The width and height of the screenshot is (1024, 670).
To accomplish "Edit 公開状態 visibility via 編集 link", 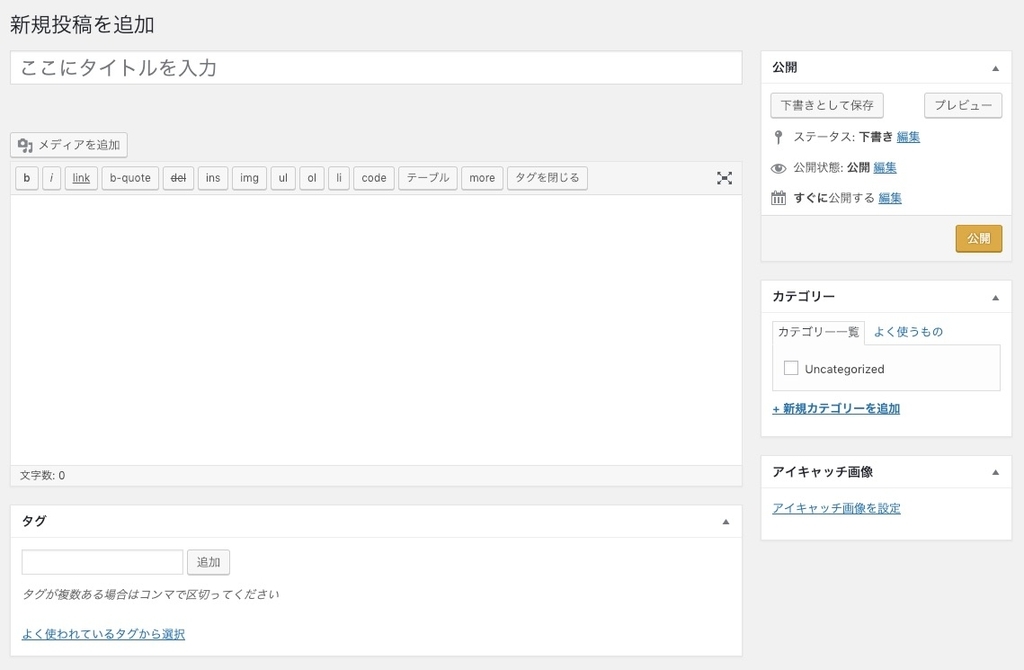I will 885,168.
